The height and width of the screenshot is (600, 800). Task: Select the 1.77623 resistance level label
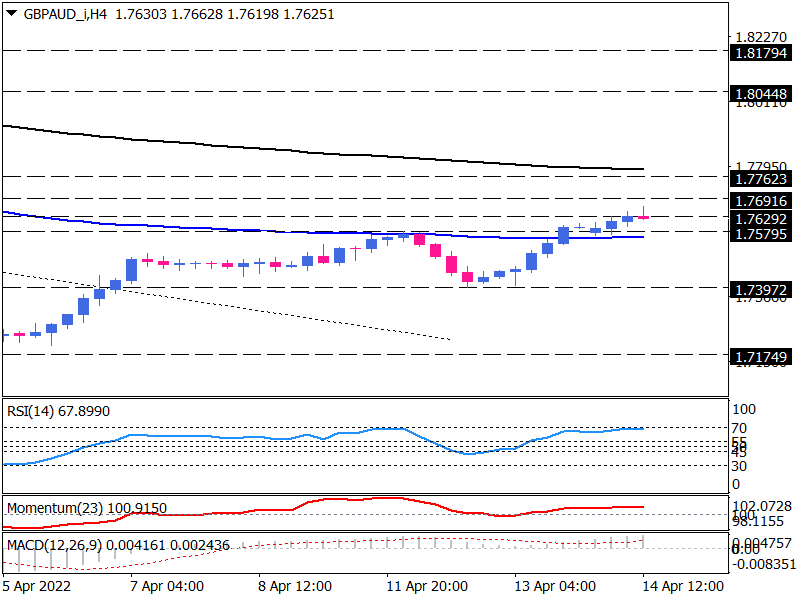(761, 179)
